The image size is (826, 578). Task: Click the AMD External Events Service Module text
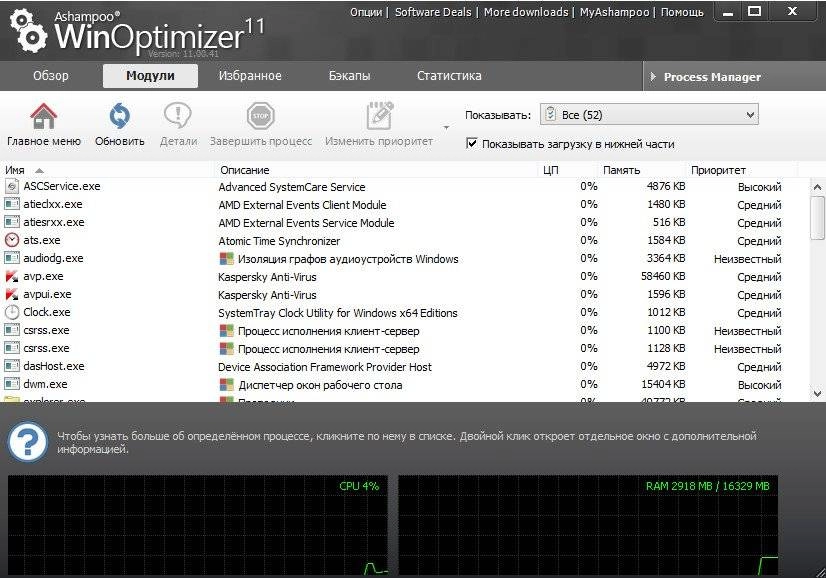click(307, 223)
